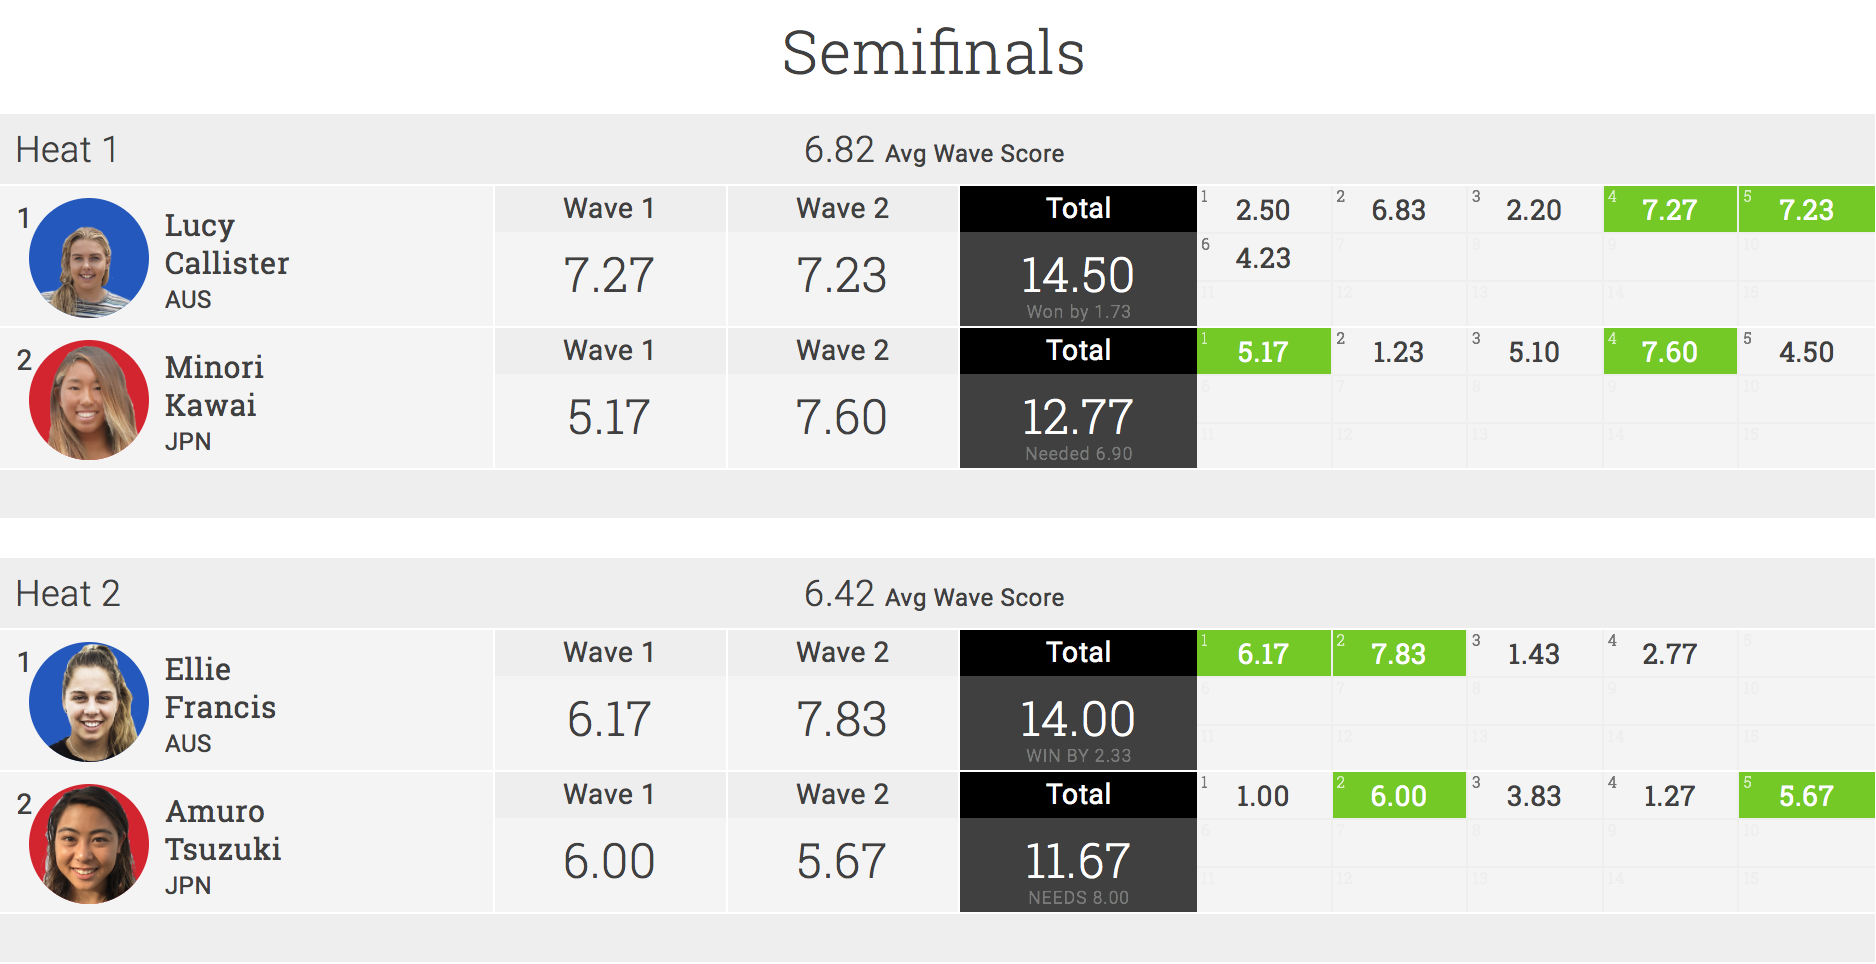This screenshot has width=1876, height=964.
Task: Open the Ellie Francis name link
Action: (220, 688)
